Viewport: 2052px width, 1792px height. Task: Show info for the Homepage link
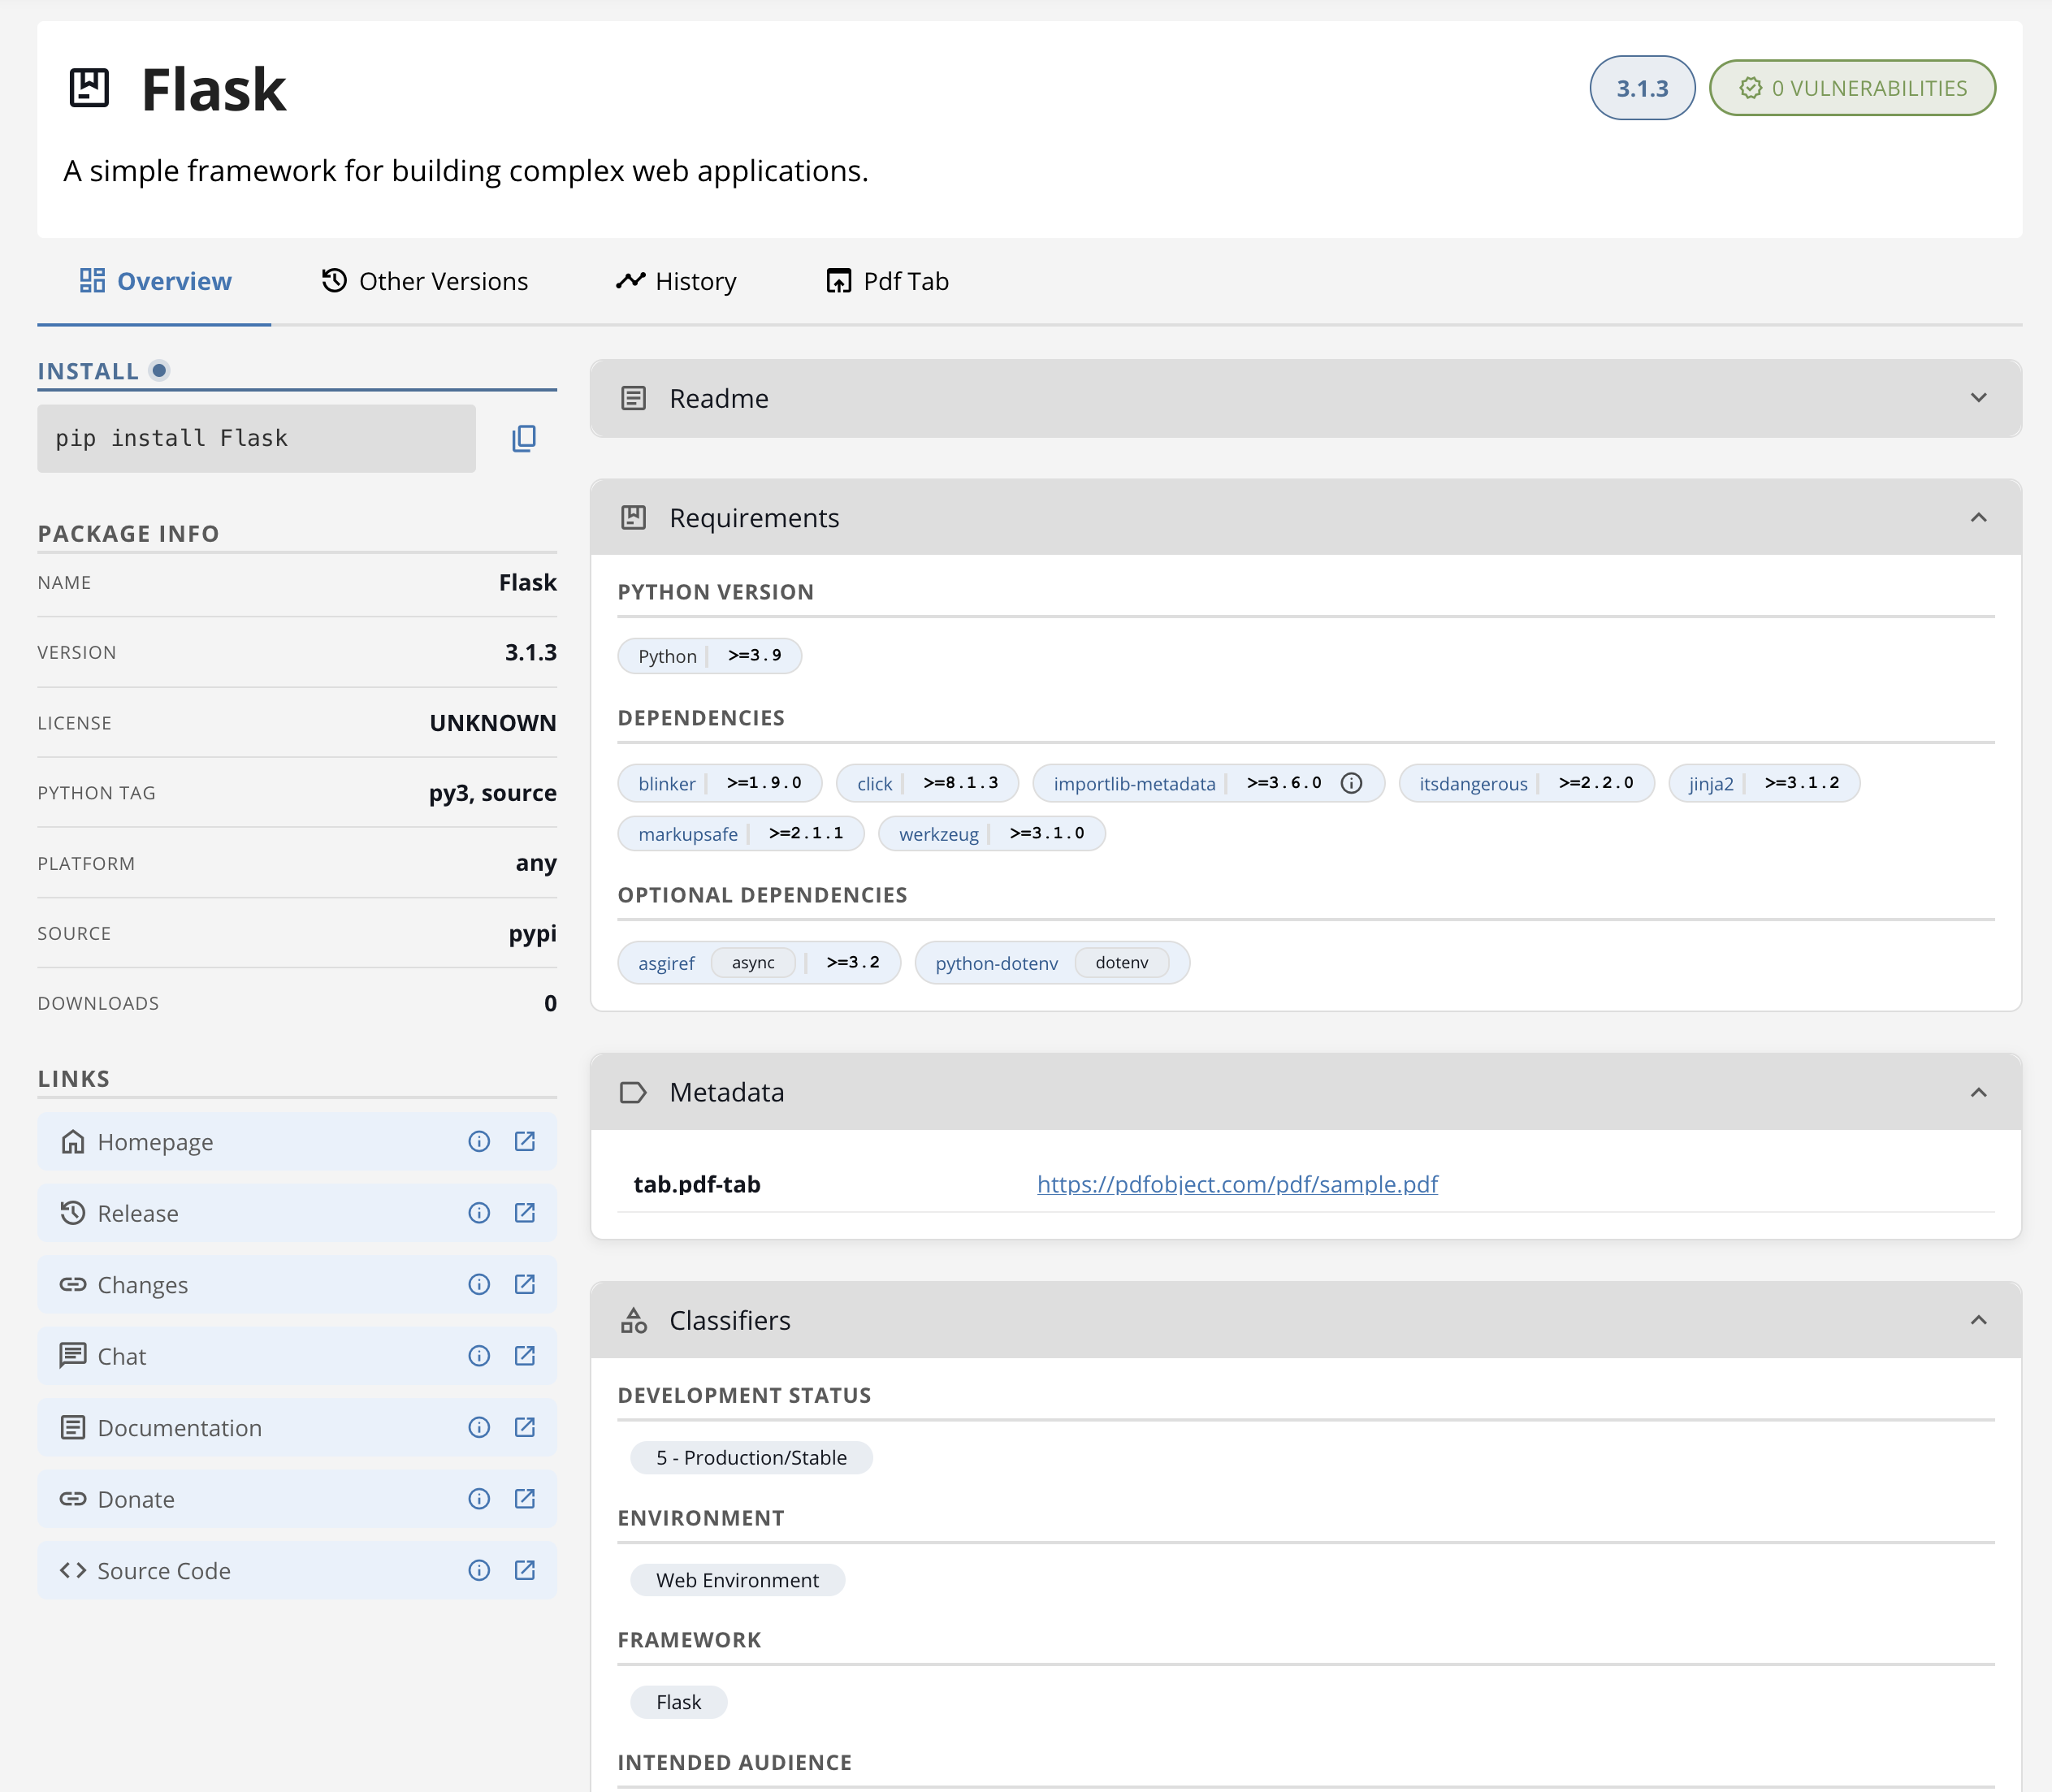click(479, 1141)
